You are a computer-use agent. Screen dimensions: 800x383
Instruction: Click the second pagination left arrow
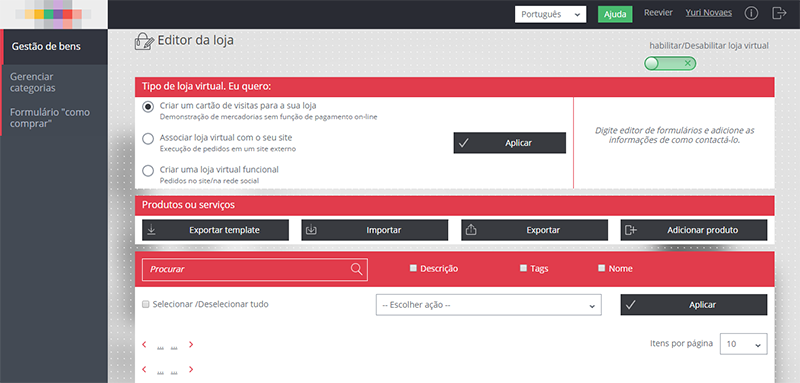point(144,369)
